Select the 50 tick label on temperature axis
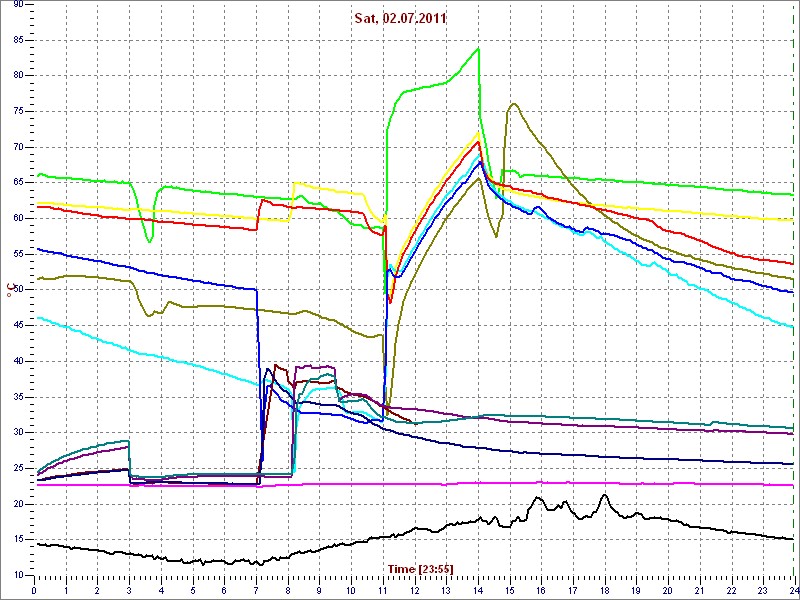800x600 pixels. 18,290
